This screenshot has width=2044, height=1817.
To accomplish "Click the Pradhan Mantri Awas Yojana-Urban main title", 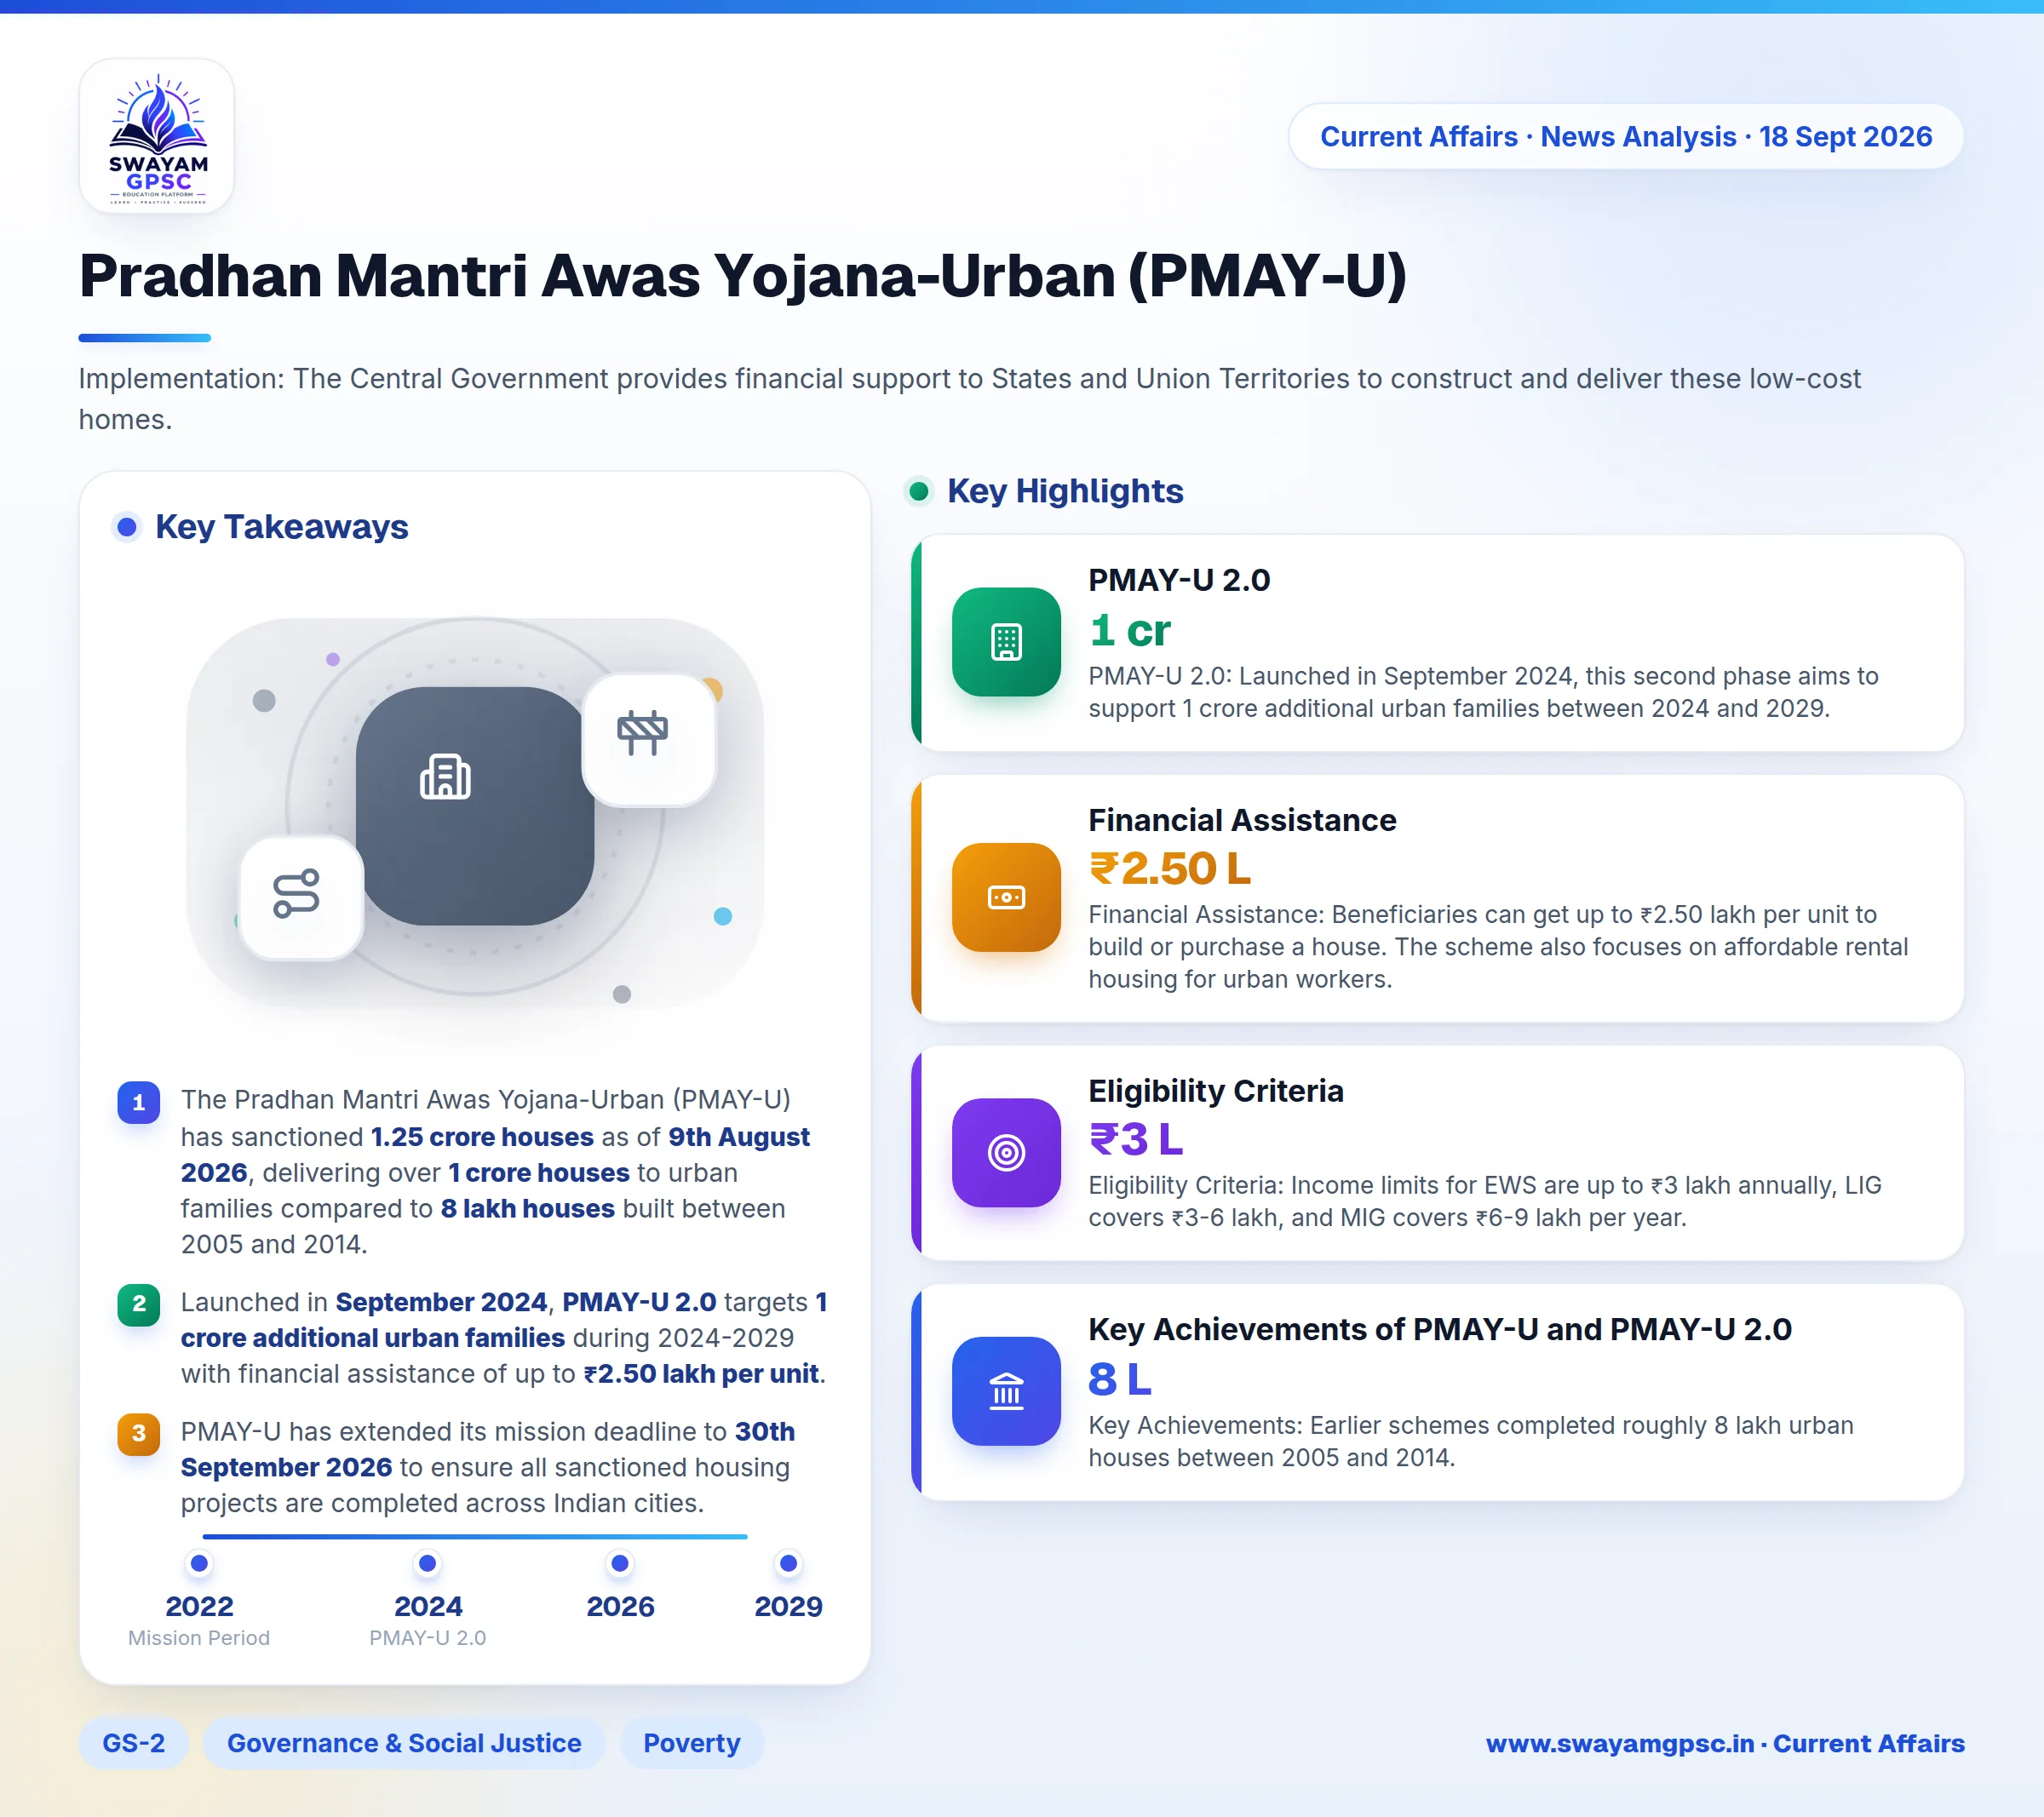I will [x=743, y=275].
